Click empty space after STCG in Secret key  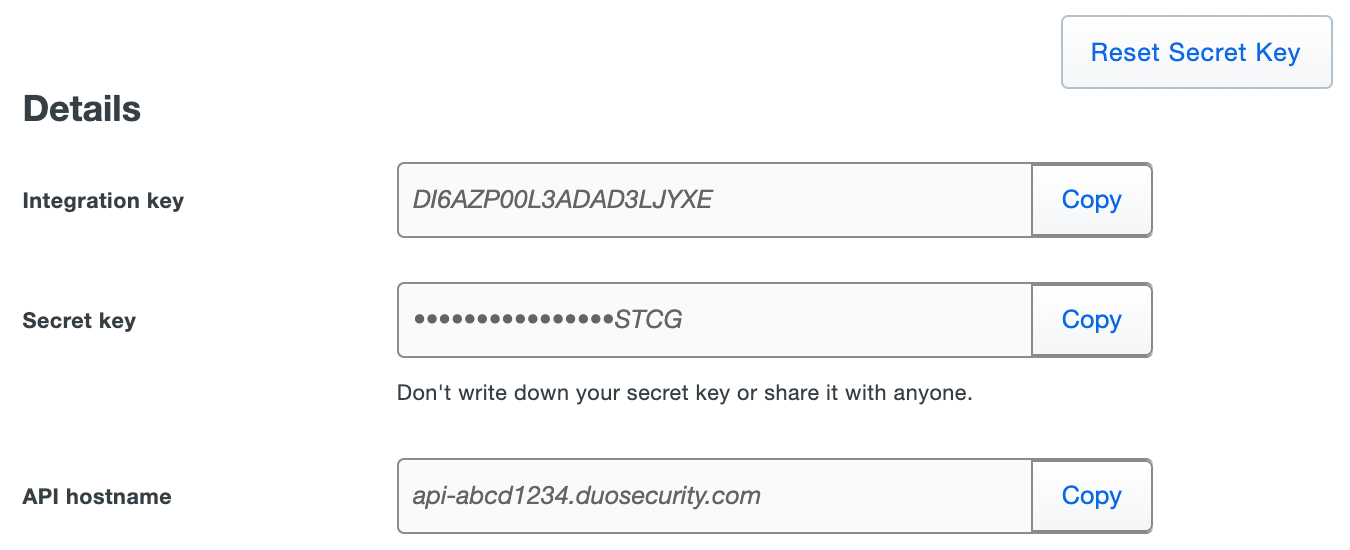pos(850,320)
